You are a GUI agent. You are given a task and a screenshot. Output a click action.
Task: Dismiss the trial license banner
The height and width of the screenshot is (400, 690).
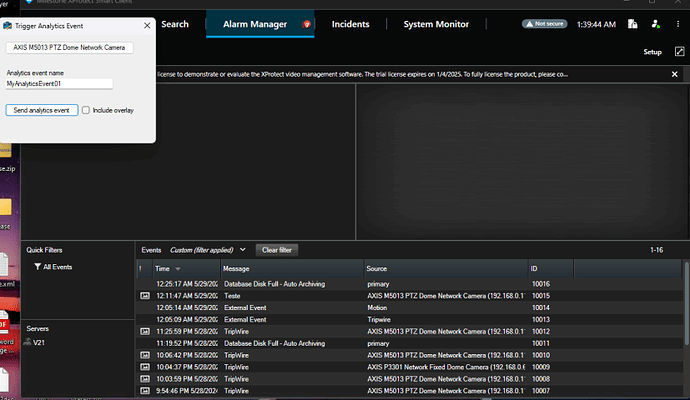(674, 74)
